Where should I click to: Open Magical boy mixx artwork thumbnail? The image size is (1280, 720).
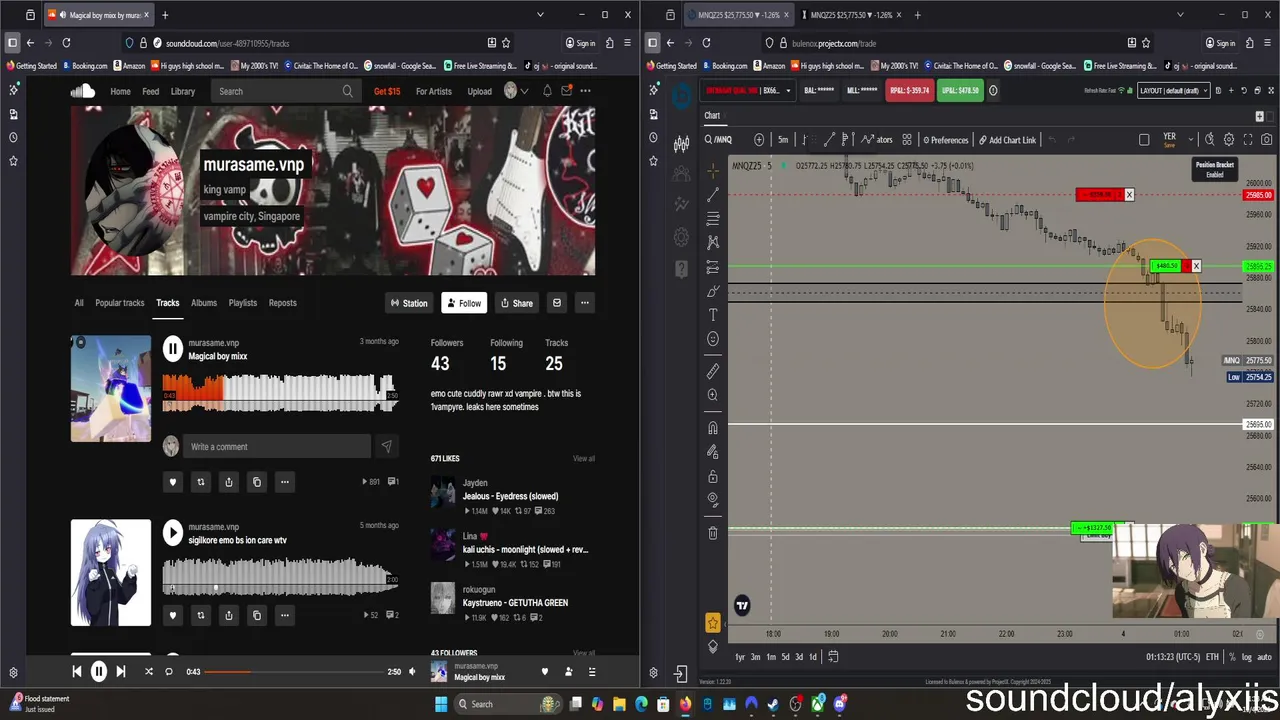[111, 388]
